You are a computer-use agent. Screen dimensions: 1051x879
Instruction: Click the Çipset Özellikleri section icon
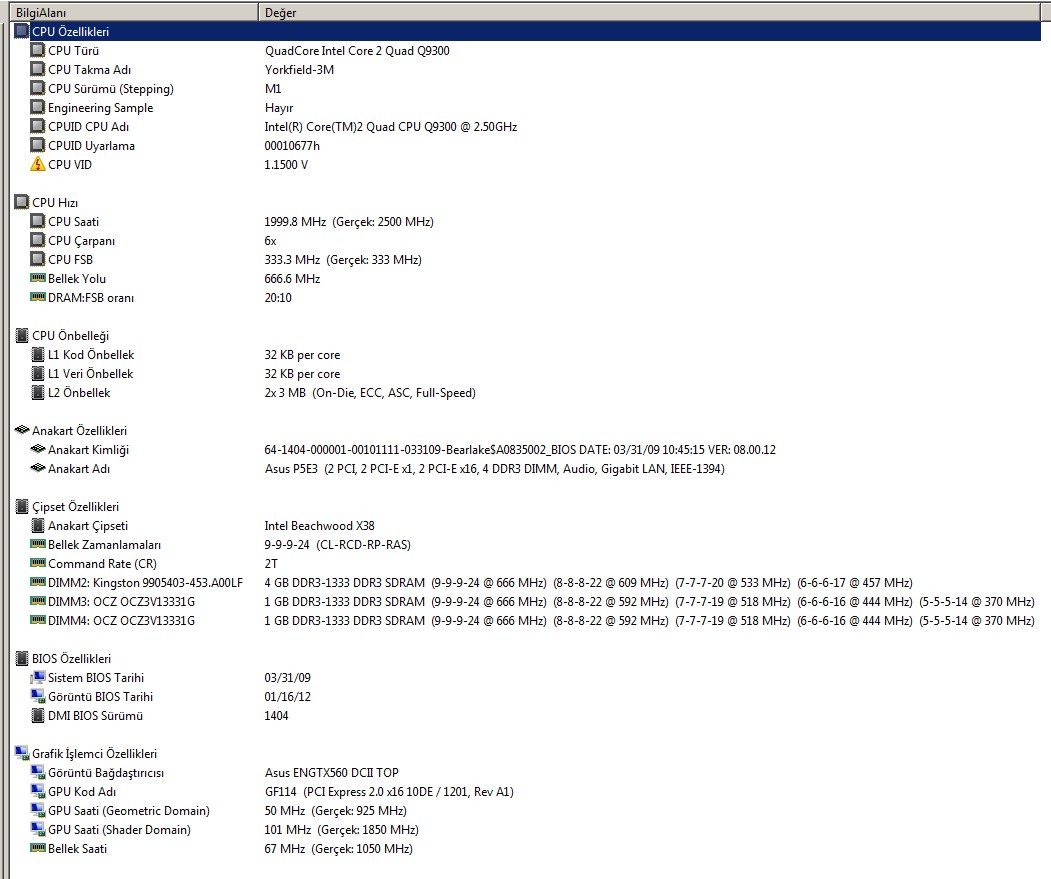tap(21, 506)
